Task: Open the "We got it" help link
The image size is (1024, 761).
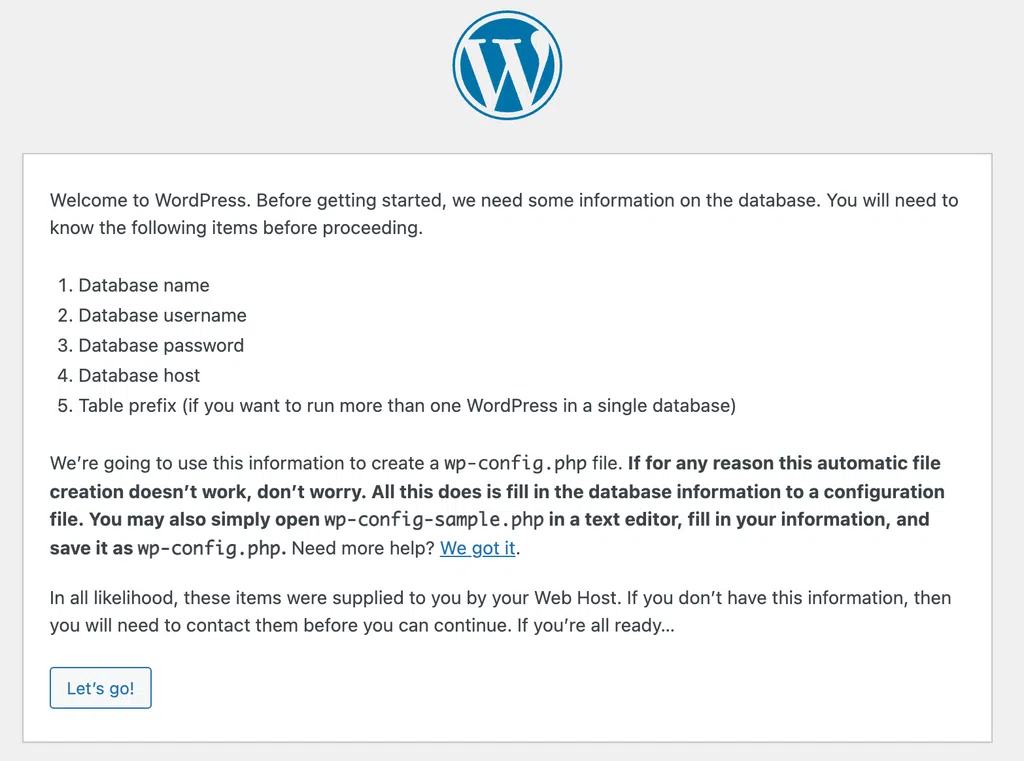Action: [477, 548]
